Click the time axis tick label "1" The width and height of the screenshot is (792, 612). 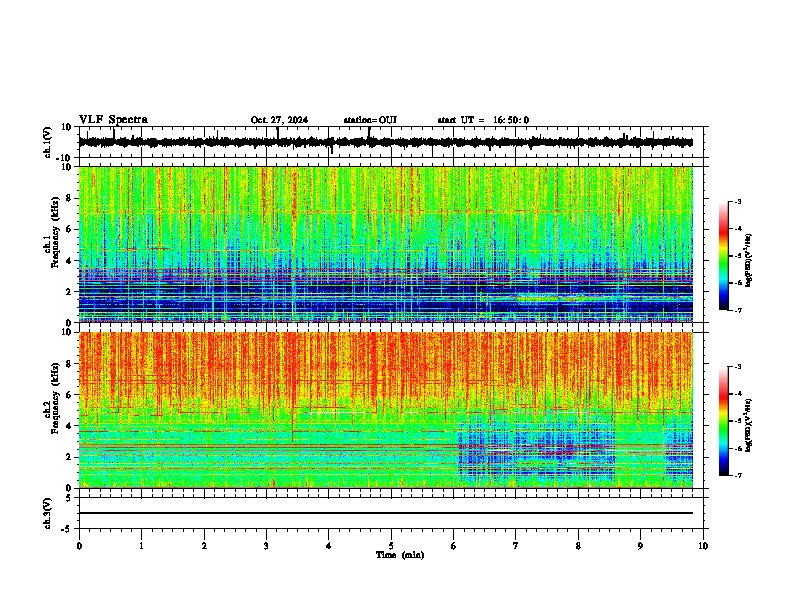coord(141,546)
